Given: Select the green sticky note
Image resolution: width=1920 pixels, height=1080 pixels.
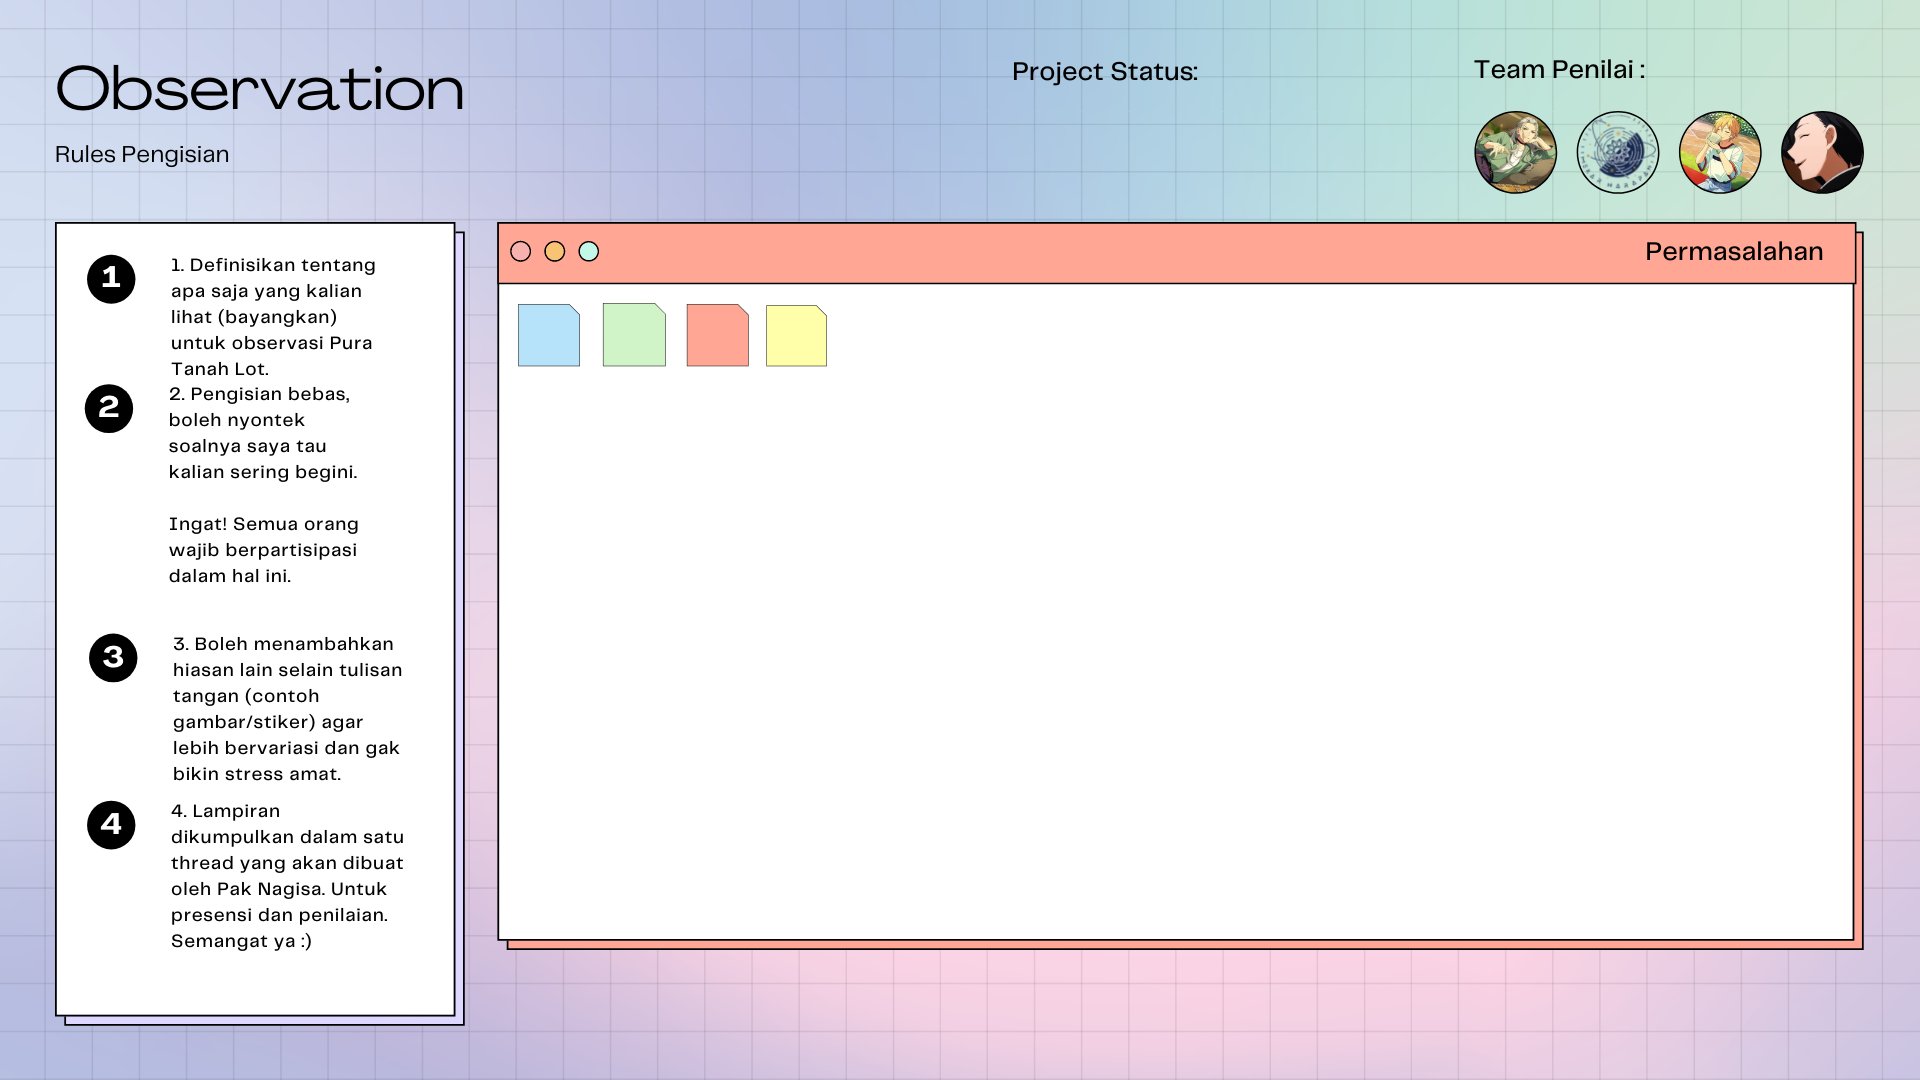Looking at the screenshot, I should pos(634,335).
